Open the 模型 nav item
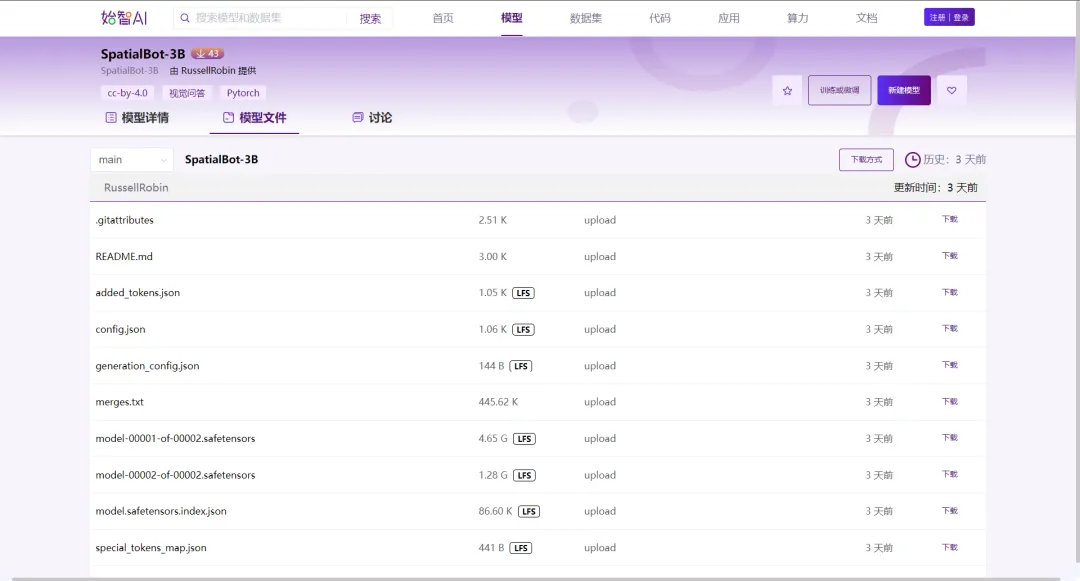1080x581 pixels. coord(512,18)
